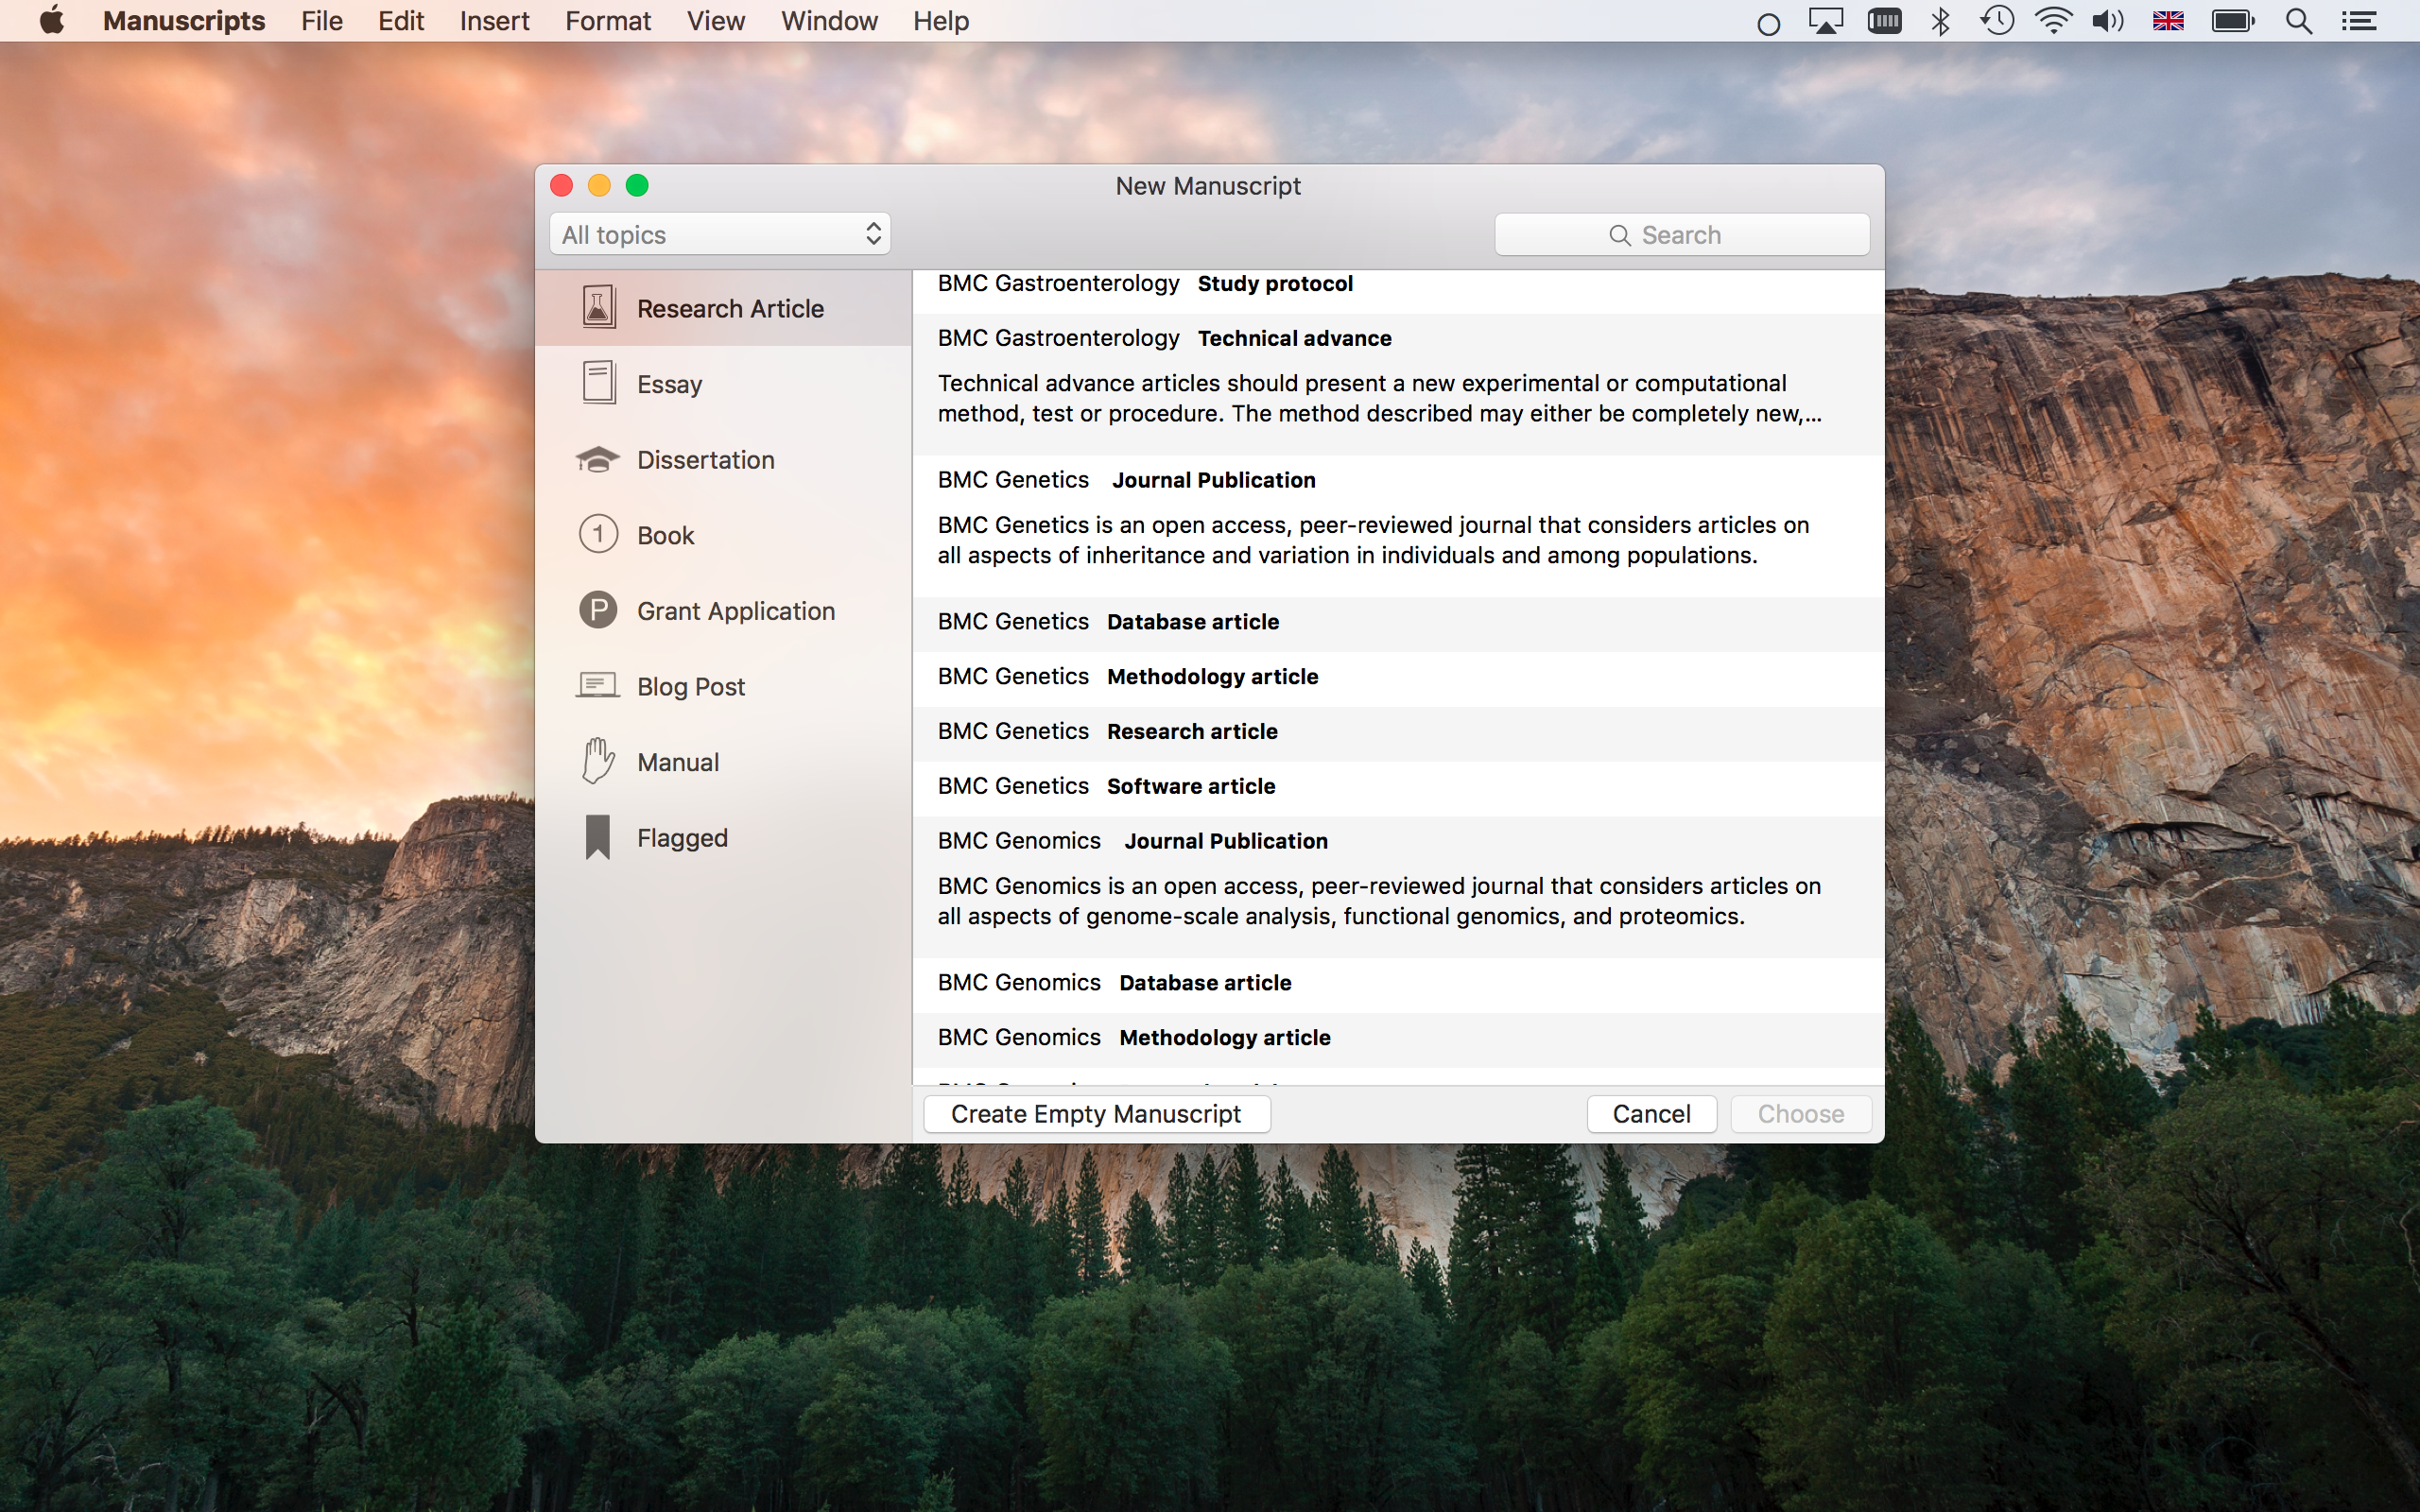The image size is (2420, 1512).
Task: Select the Book category icon
Action: click(598, 534)
